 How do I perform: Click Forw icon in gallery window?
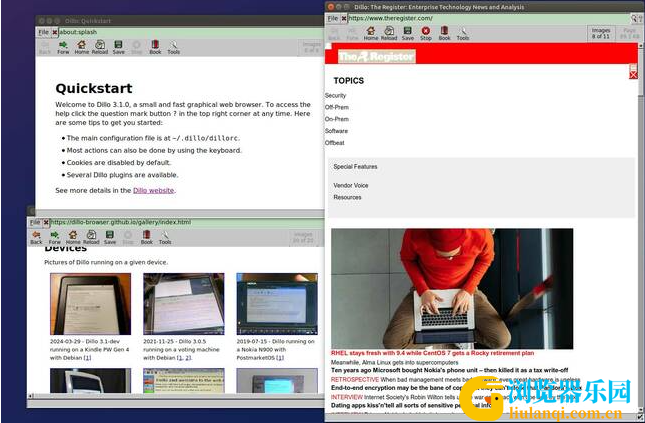click(x=54, y=235)
